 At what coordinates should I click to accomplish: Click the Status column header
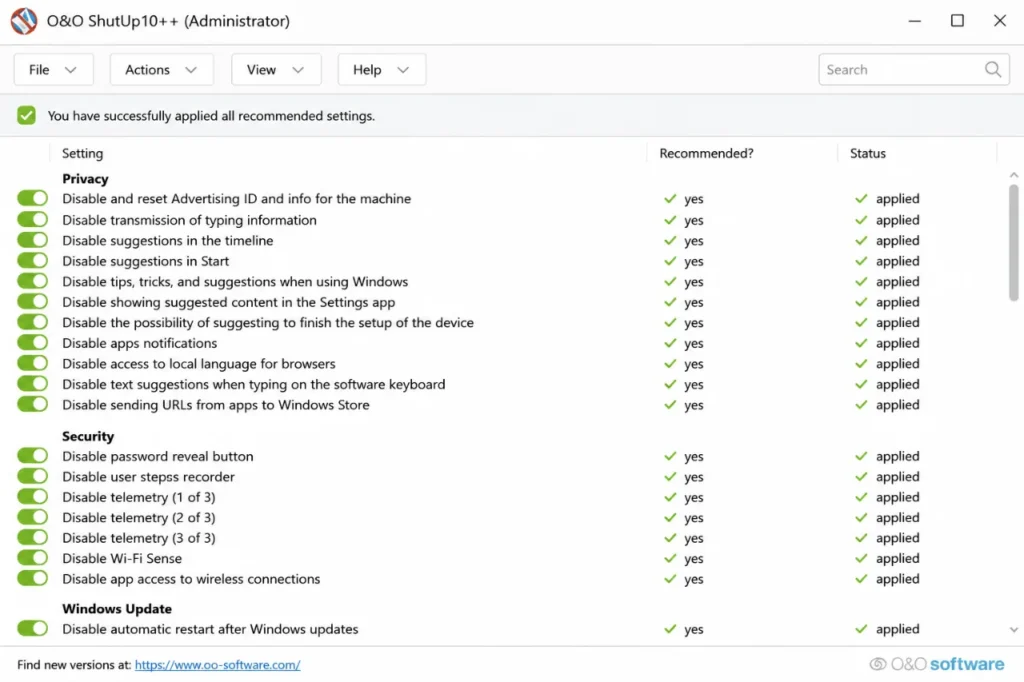(867, 154)
